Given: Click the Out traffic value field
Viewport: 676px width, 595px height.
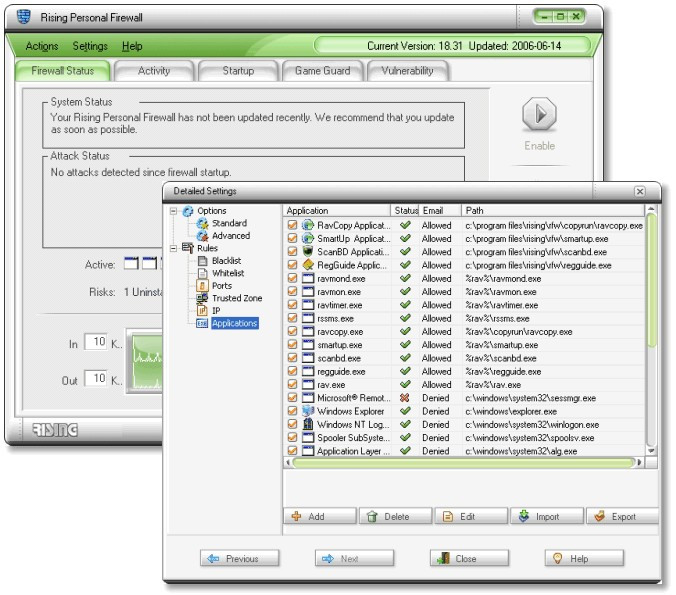Looking at the screenshot, I should [x=96, y=378].
